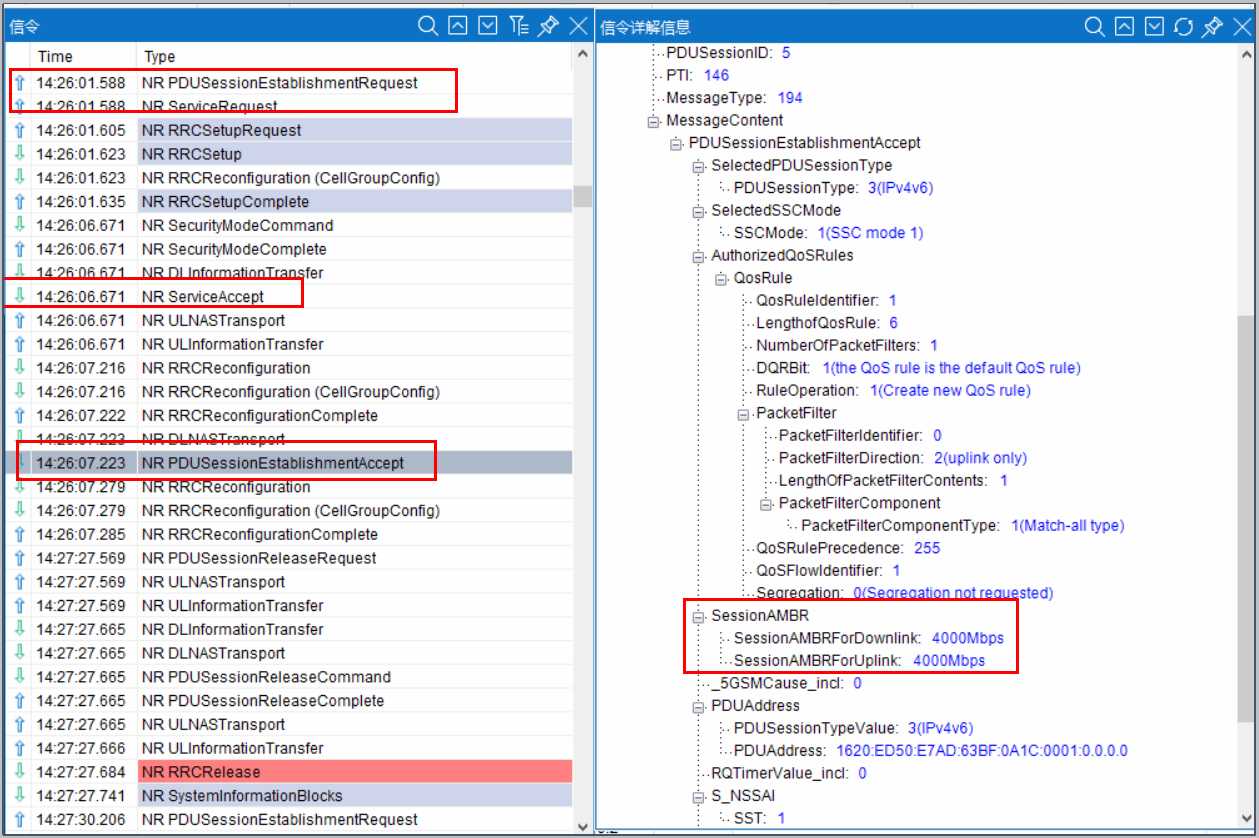The height and width of the screenshot is (838, 1259).
Task: Pin the 信令 panel with the pushpin icon
Action: coord(548,27)
